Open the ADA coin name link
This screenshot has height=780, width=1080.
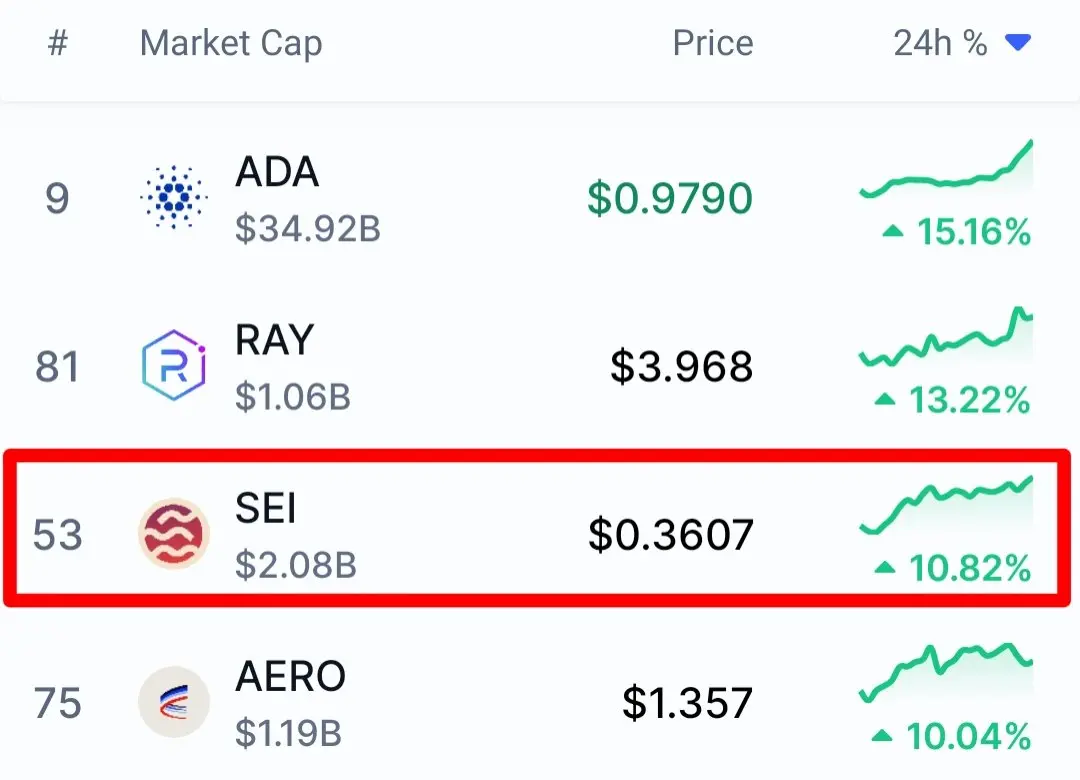277,172
